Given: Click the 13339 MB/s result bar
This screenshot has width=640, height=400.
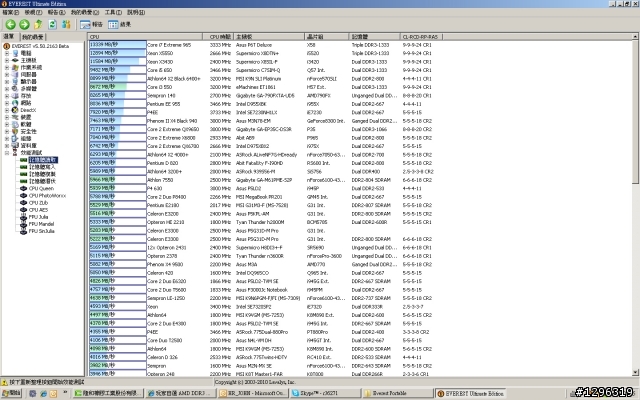Looking at the screenshot, I should coord(118,45).
